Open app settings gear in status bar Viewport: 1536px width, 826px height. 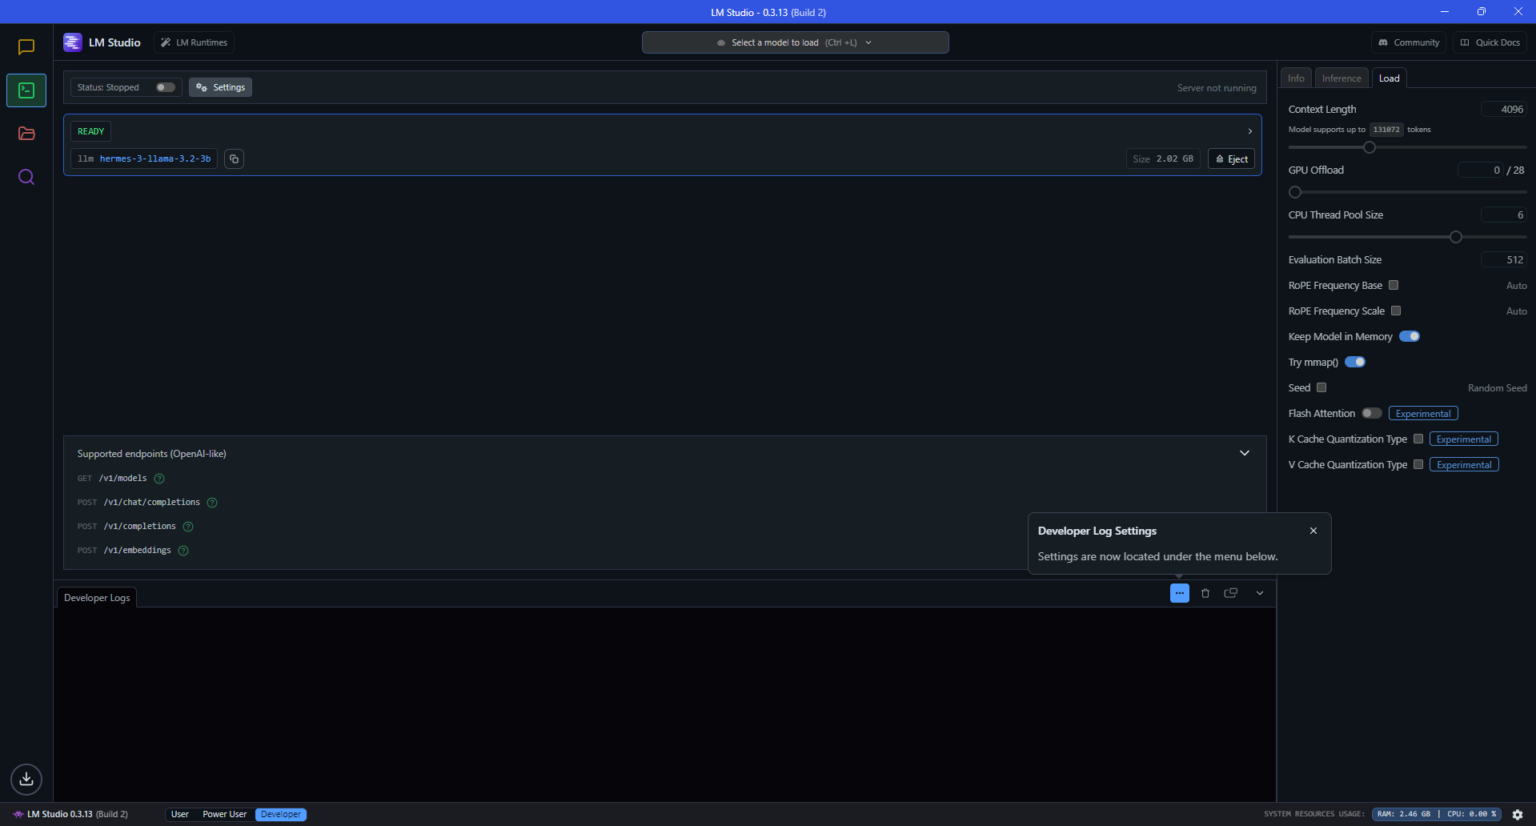coord(1517,814)
